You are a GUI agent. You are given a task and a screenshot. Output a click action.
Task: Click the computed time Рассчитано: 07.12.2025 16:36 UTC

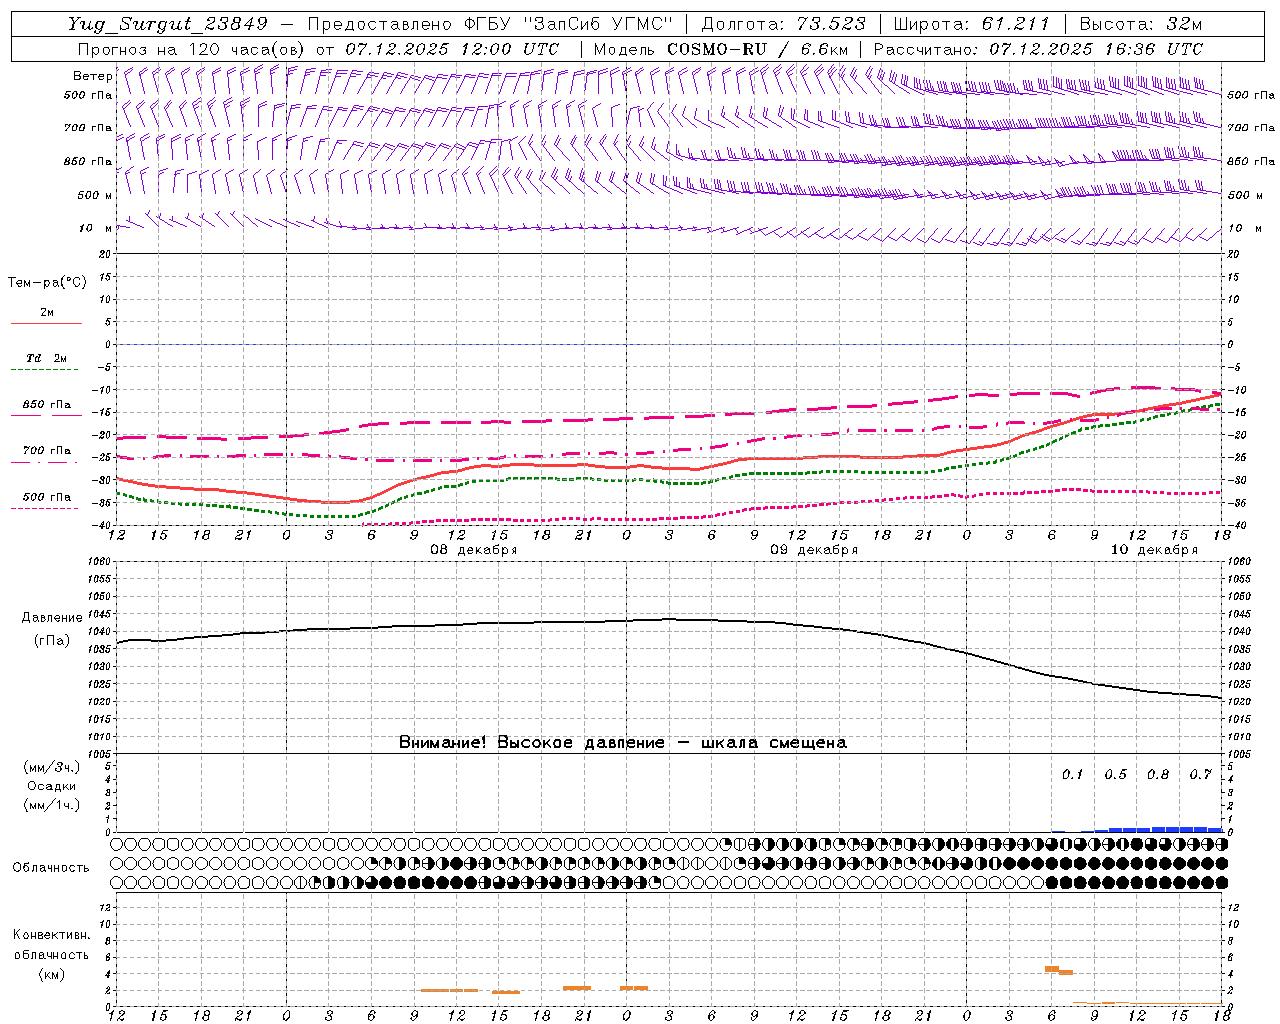coord(1038,49)
